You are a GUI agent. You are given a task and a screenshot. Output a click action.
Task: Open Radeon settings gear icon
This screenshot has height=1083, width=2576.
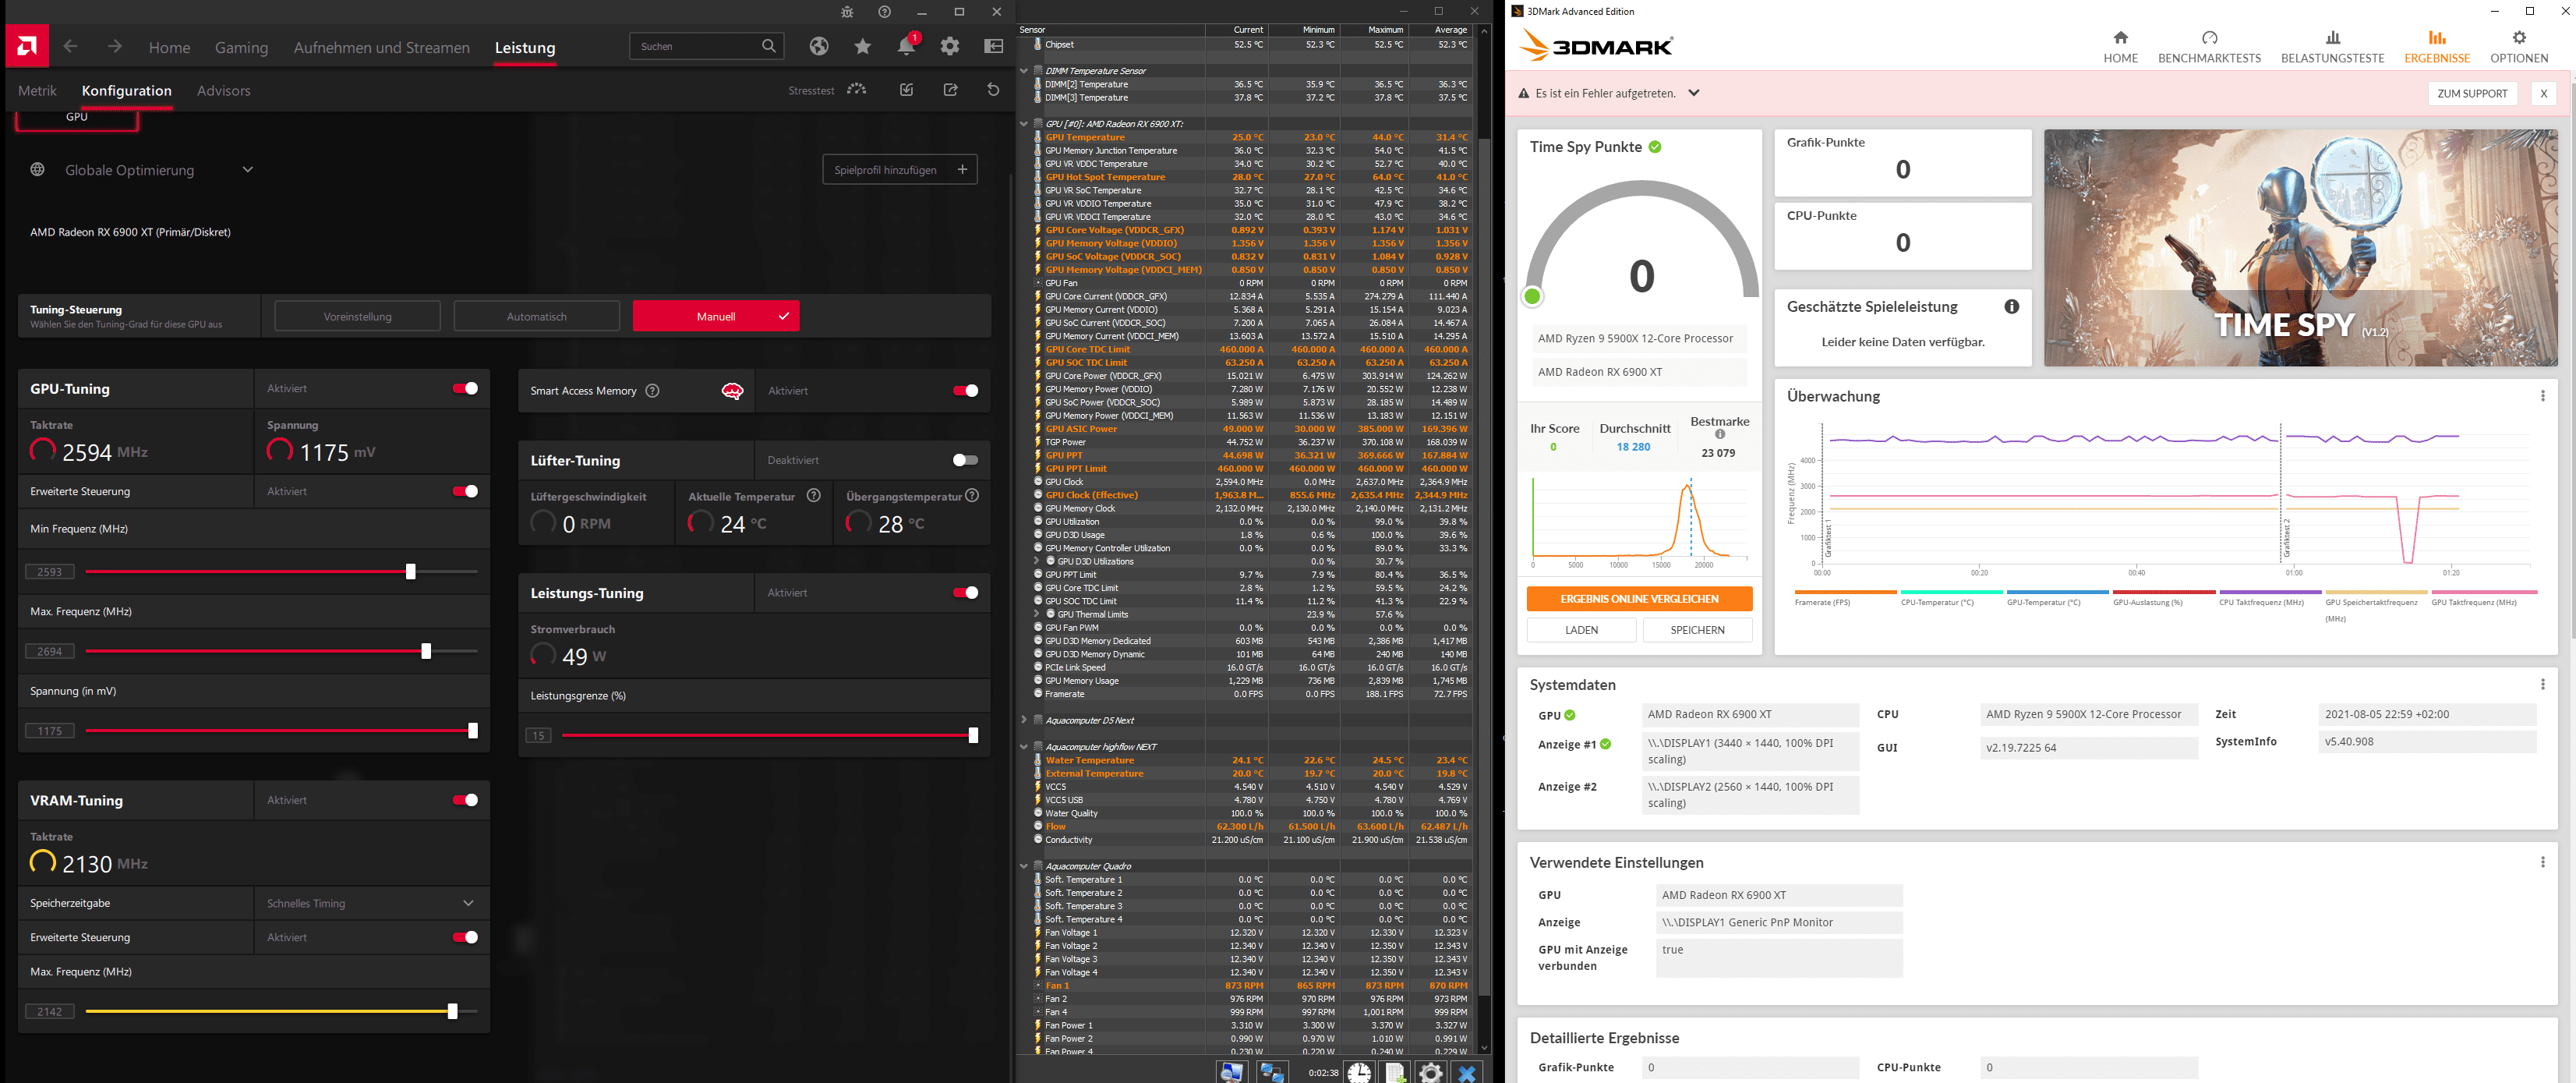click(950, 46)
